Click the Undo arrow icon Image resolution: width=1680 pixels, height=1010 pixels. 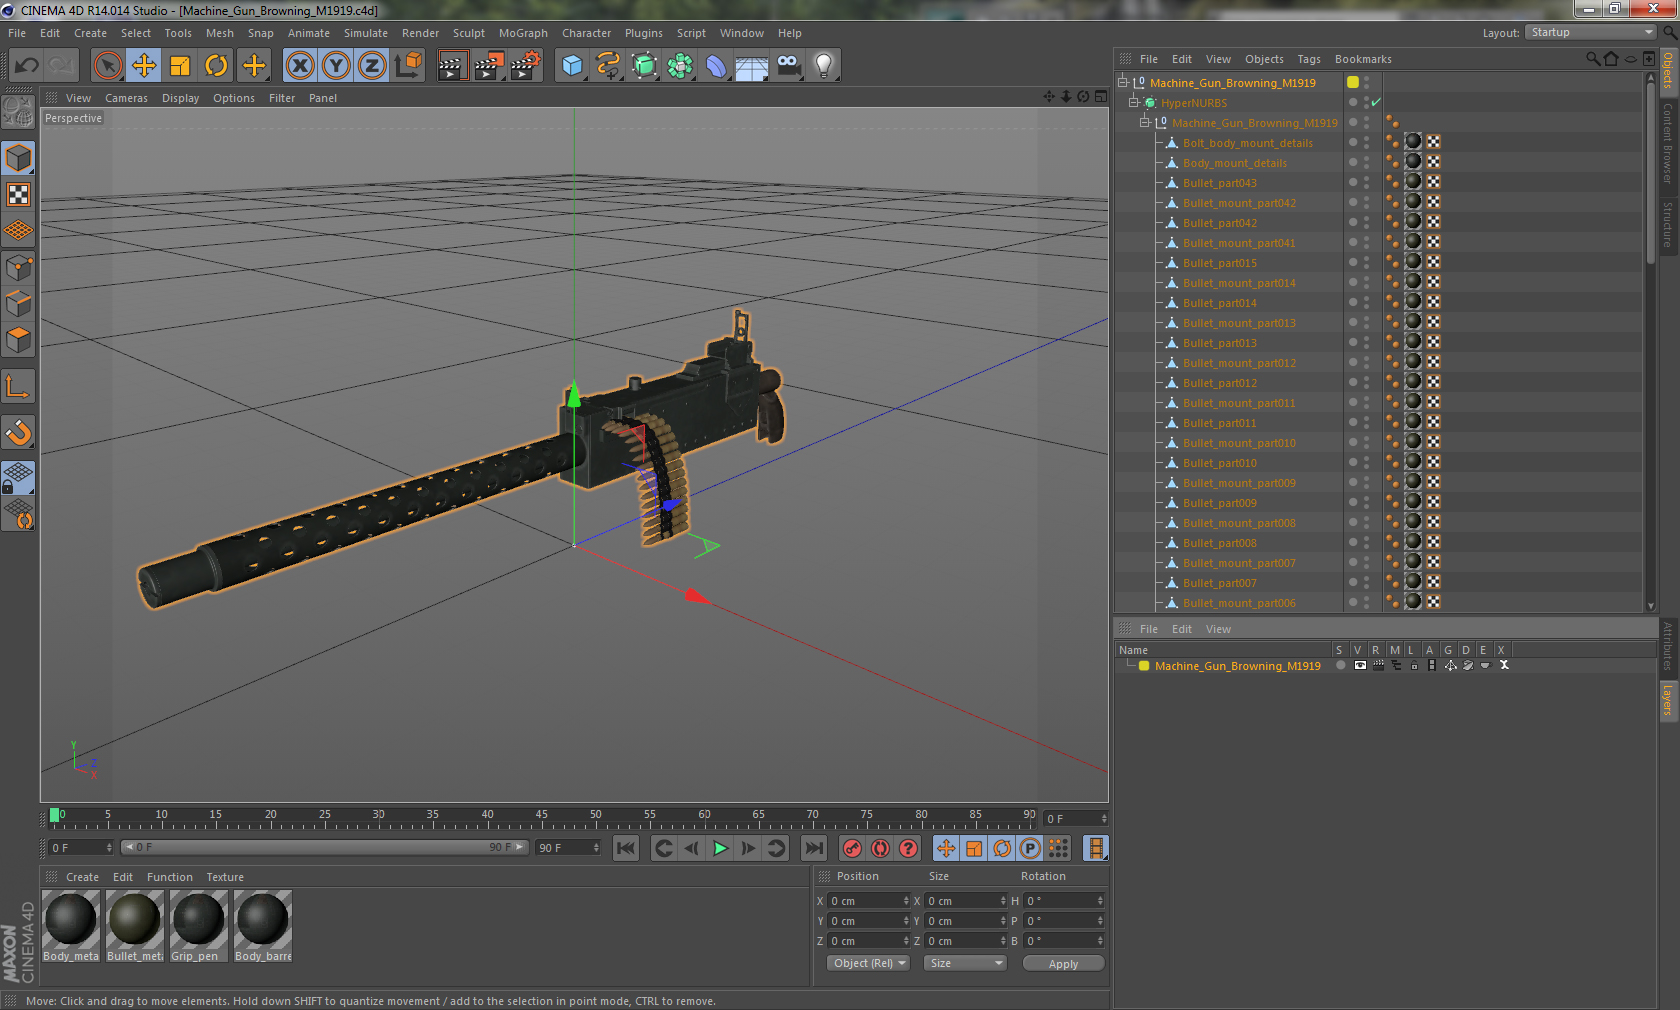[27, 66]
